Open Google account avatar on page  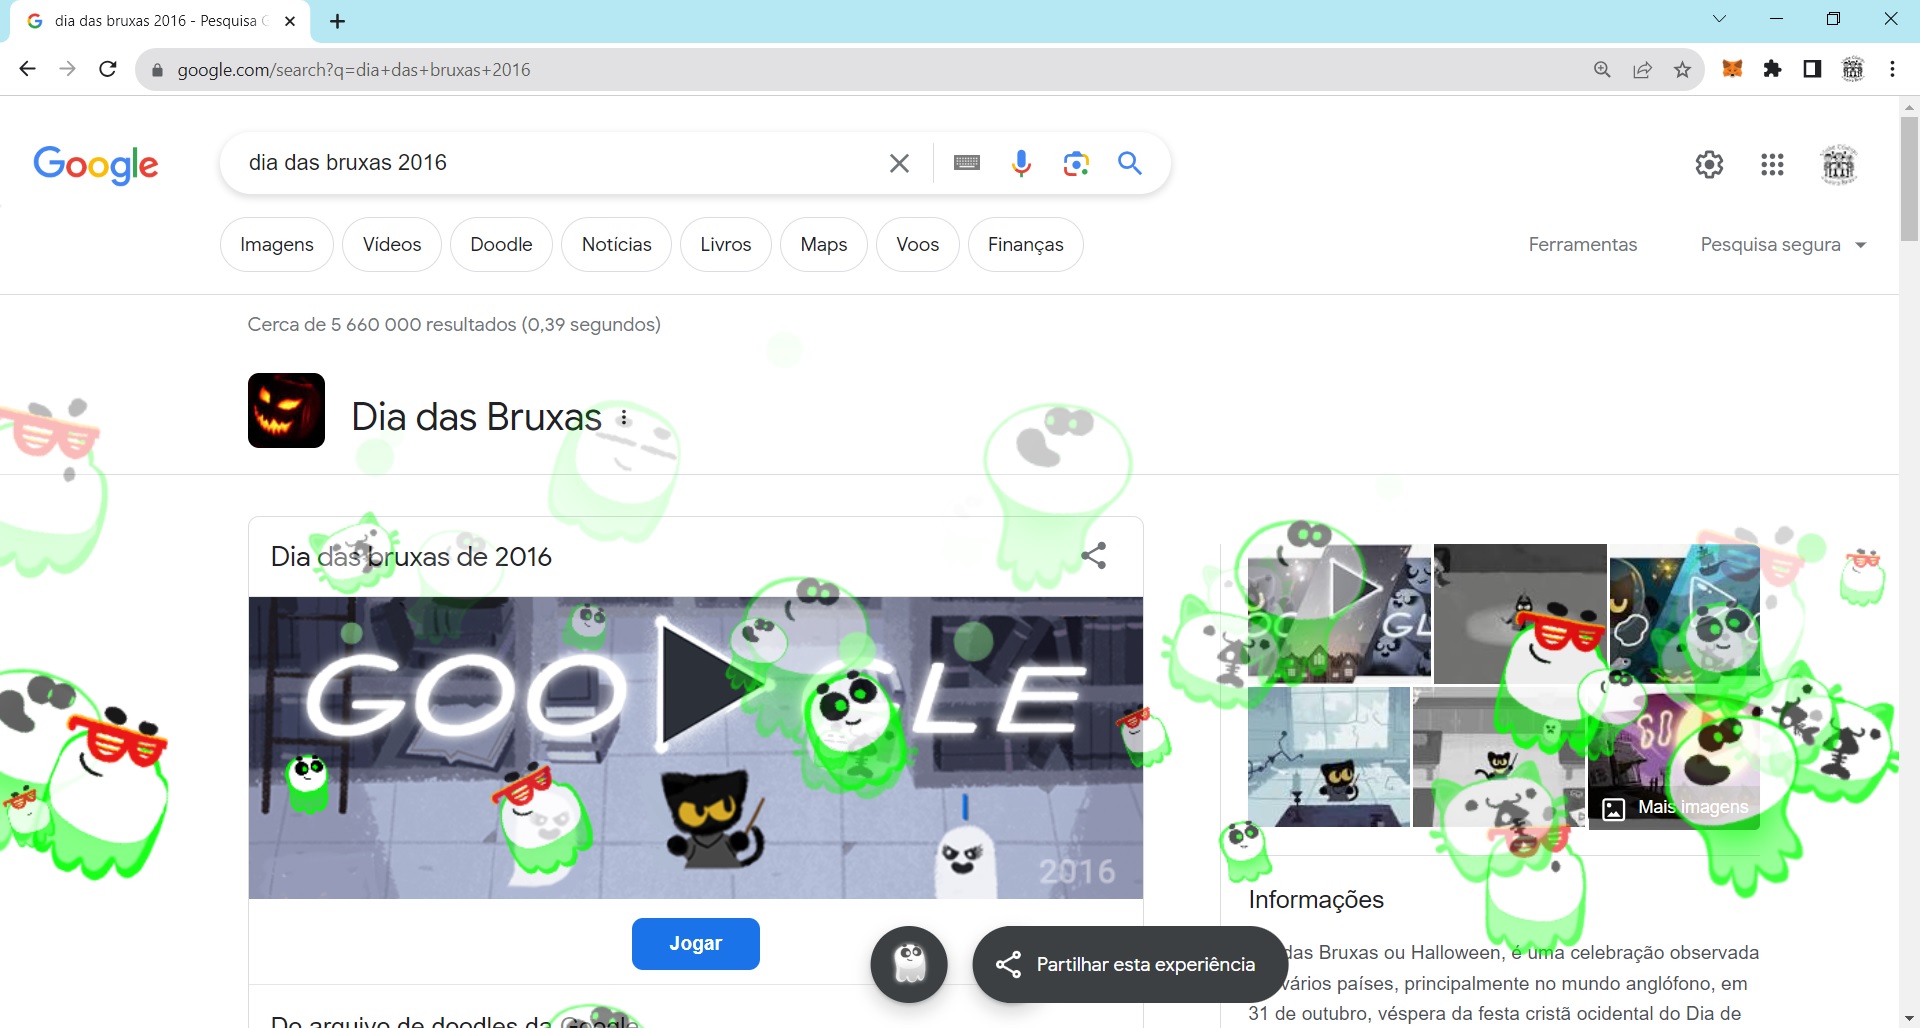(x=1839, y=164)
